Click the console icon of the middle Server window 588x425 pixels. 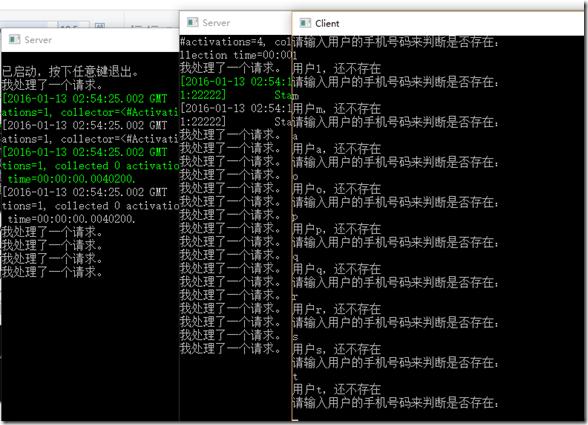click(x=192, y=22)
